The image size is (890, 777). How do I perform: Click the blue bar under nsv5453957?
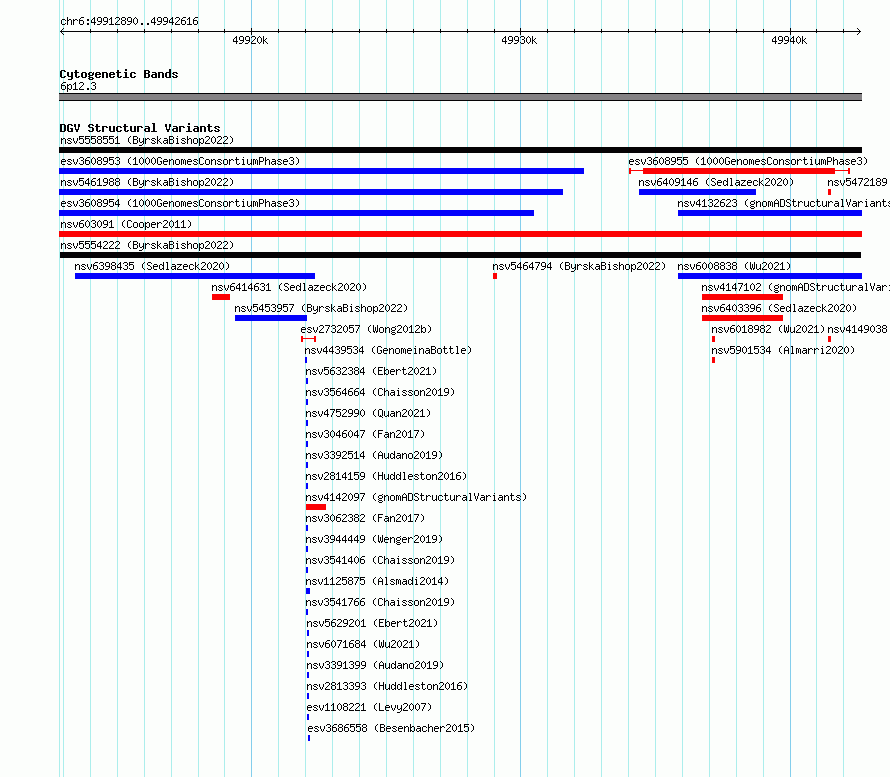271,318
